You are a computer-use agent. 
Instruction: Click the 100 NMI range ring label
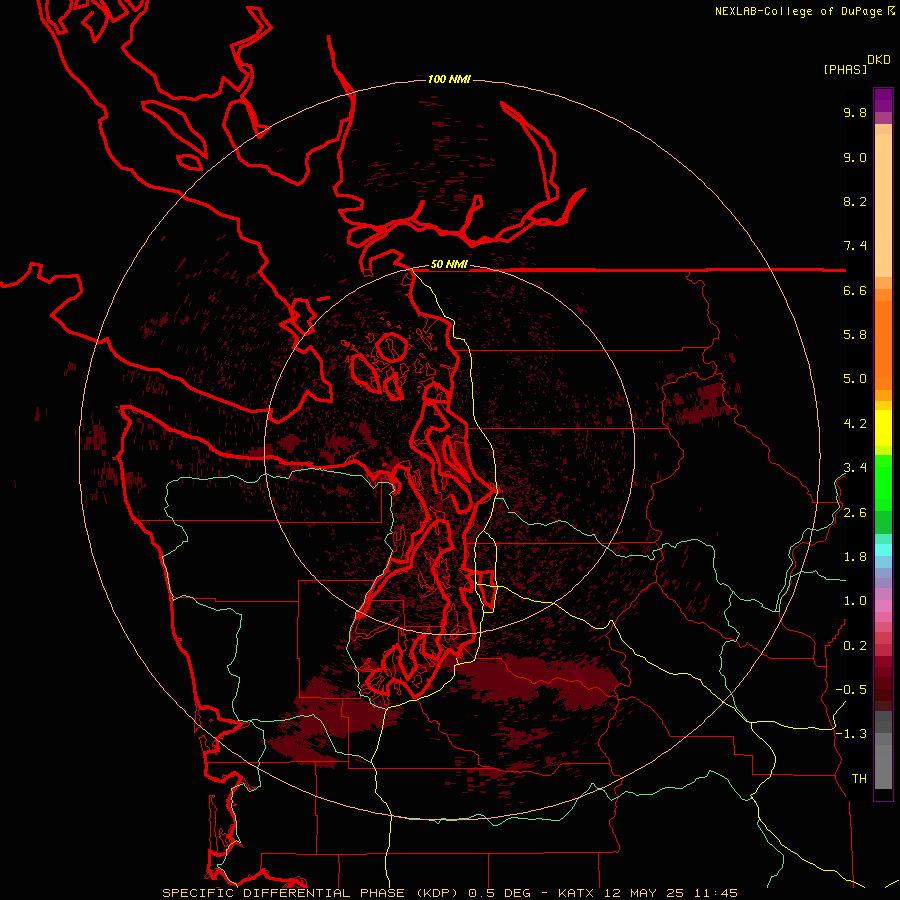tap(449, 79)
